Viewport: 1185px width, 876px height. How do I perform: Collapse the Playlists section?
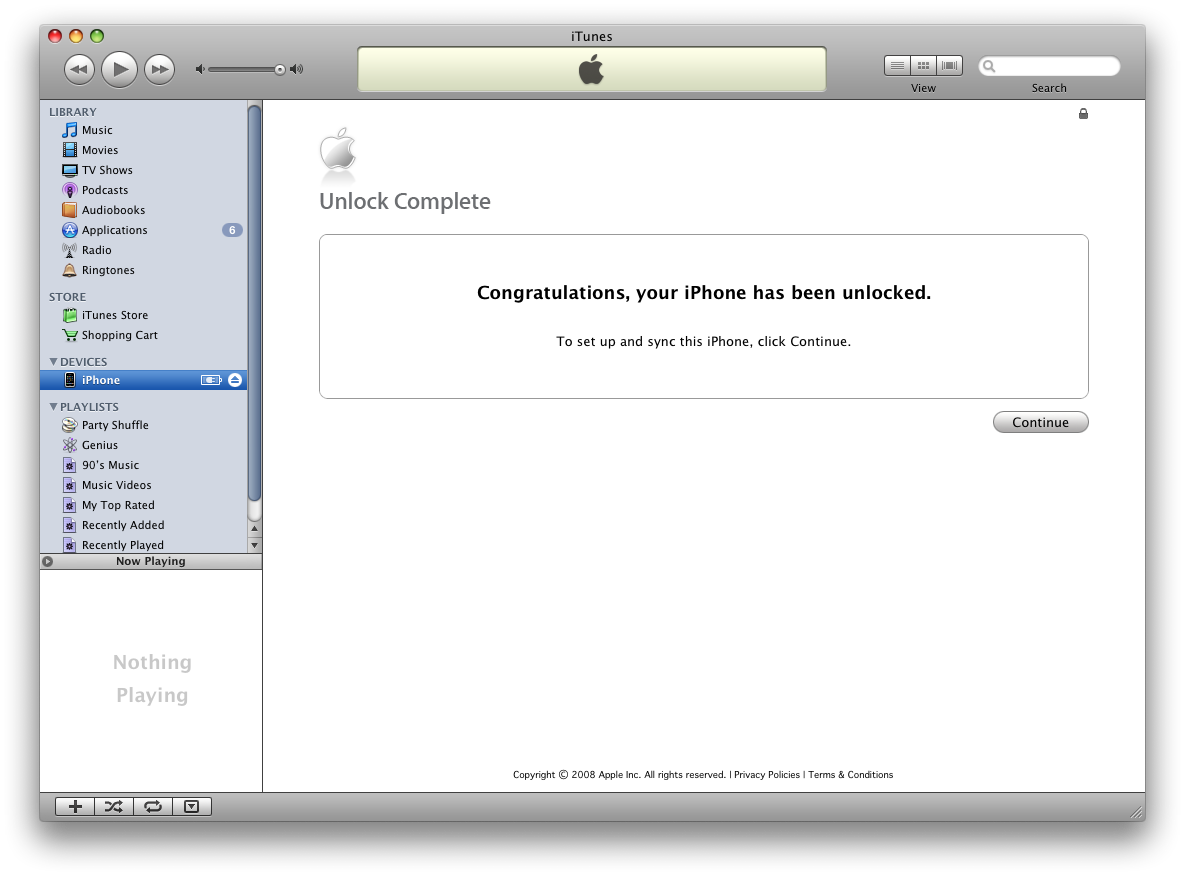pos(54,406)
